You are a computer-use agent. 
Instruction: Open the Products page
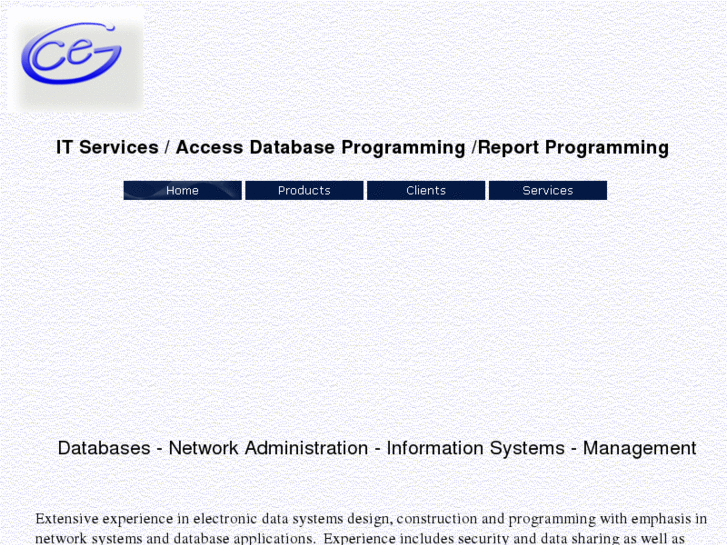[304, 190]
